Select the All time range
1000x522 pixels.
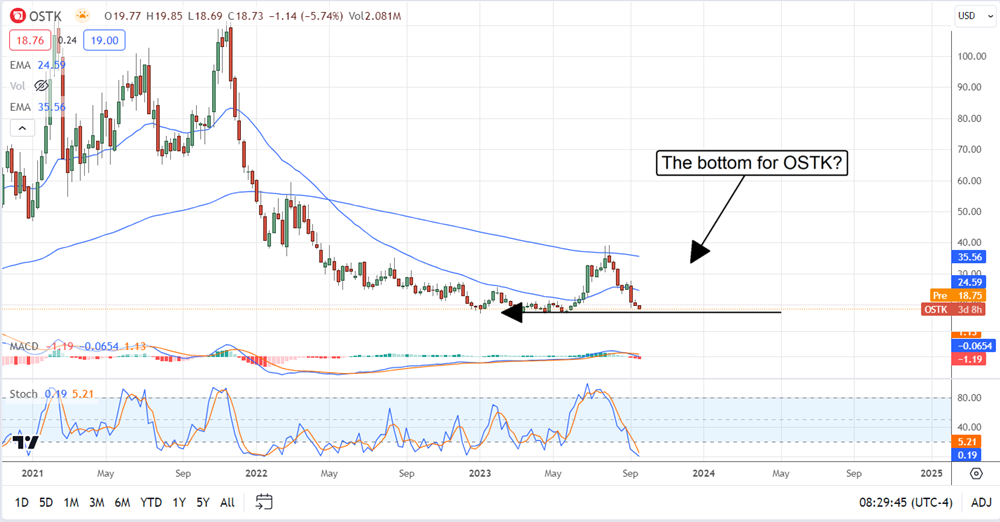tap(227, 503)
